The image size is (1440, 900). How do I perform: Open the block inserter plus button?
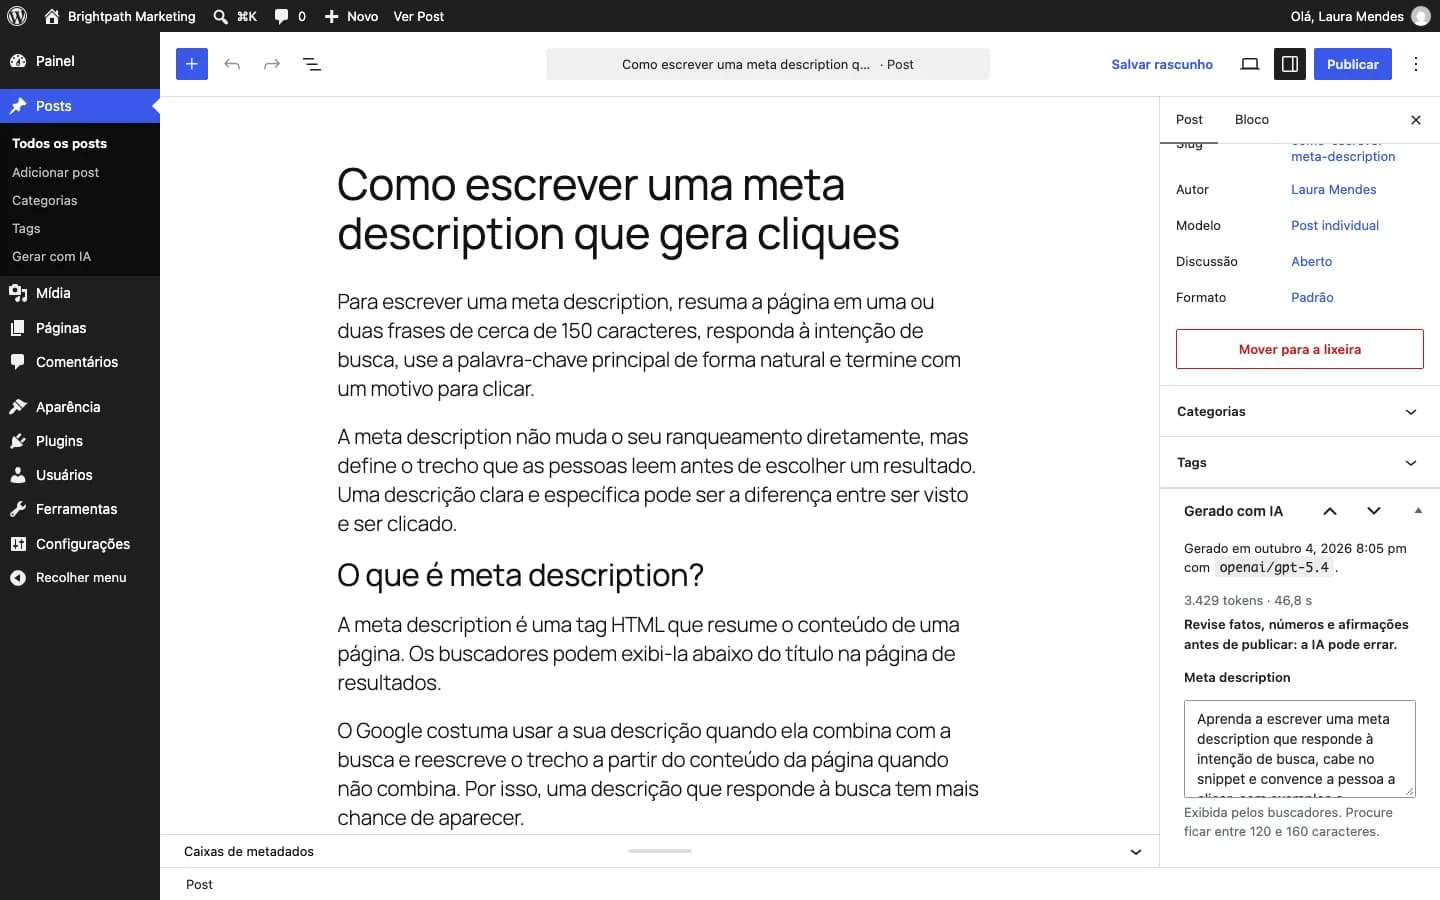coord(192,64)
